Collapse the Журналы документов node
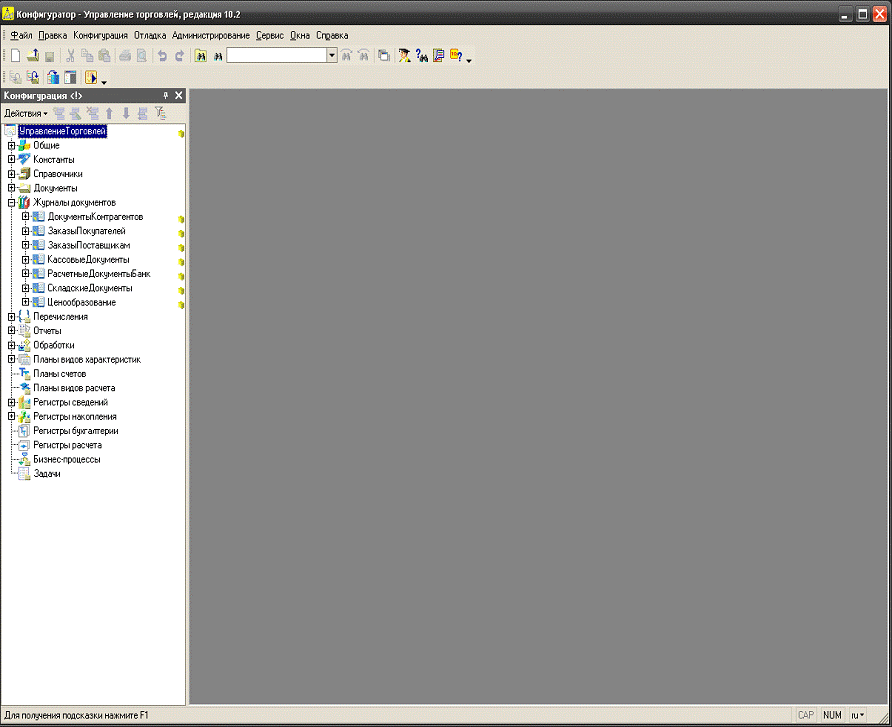Image resolution: width=892 pixels, height=727 pixels. click(11, 203)
